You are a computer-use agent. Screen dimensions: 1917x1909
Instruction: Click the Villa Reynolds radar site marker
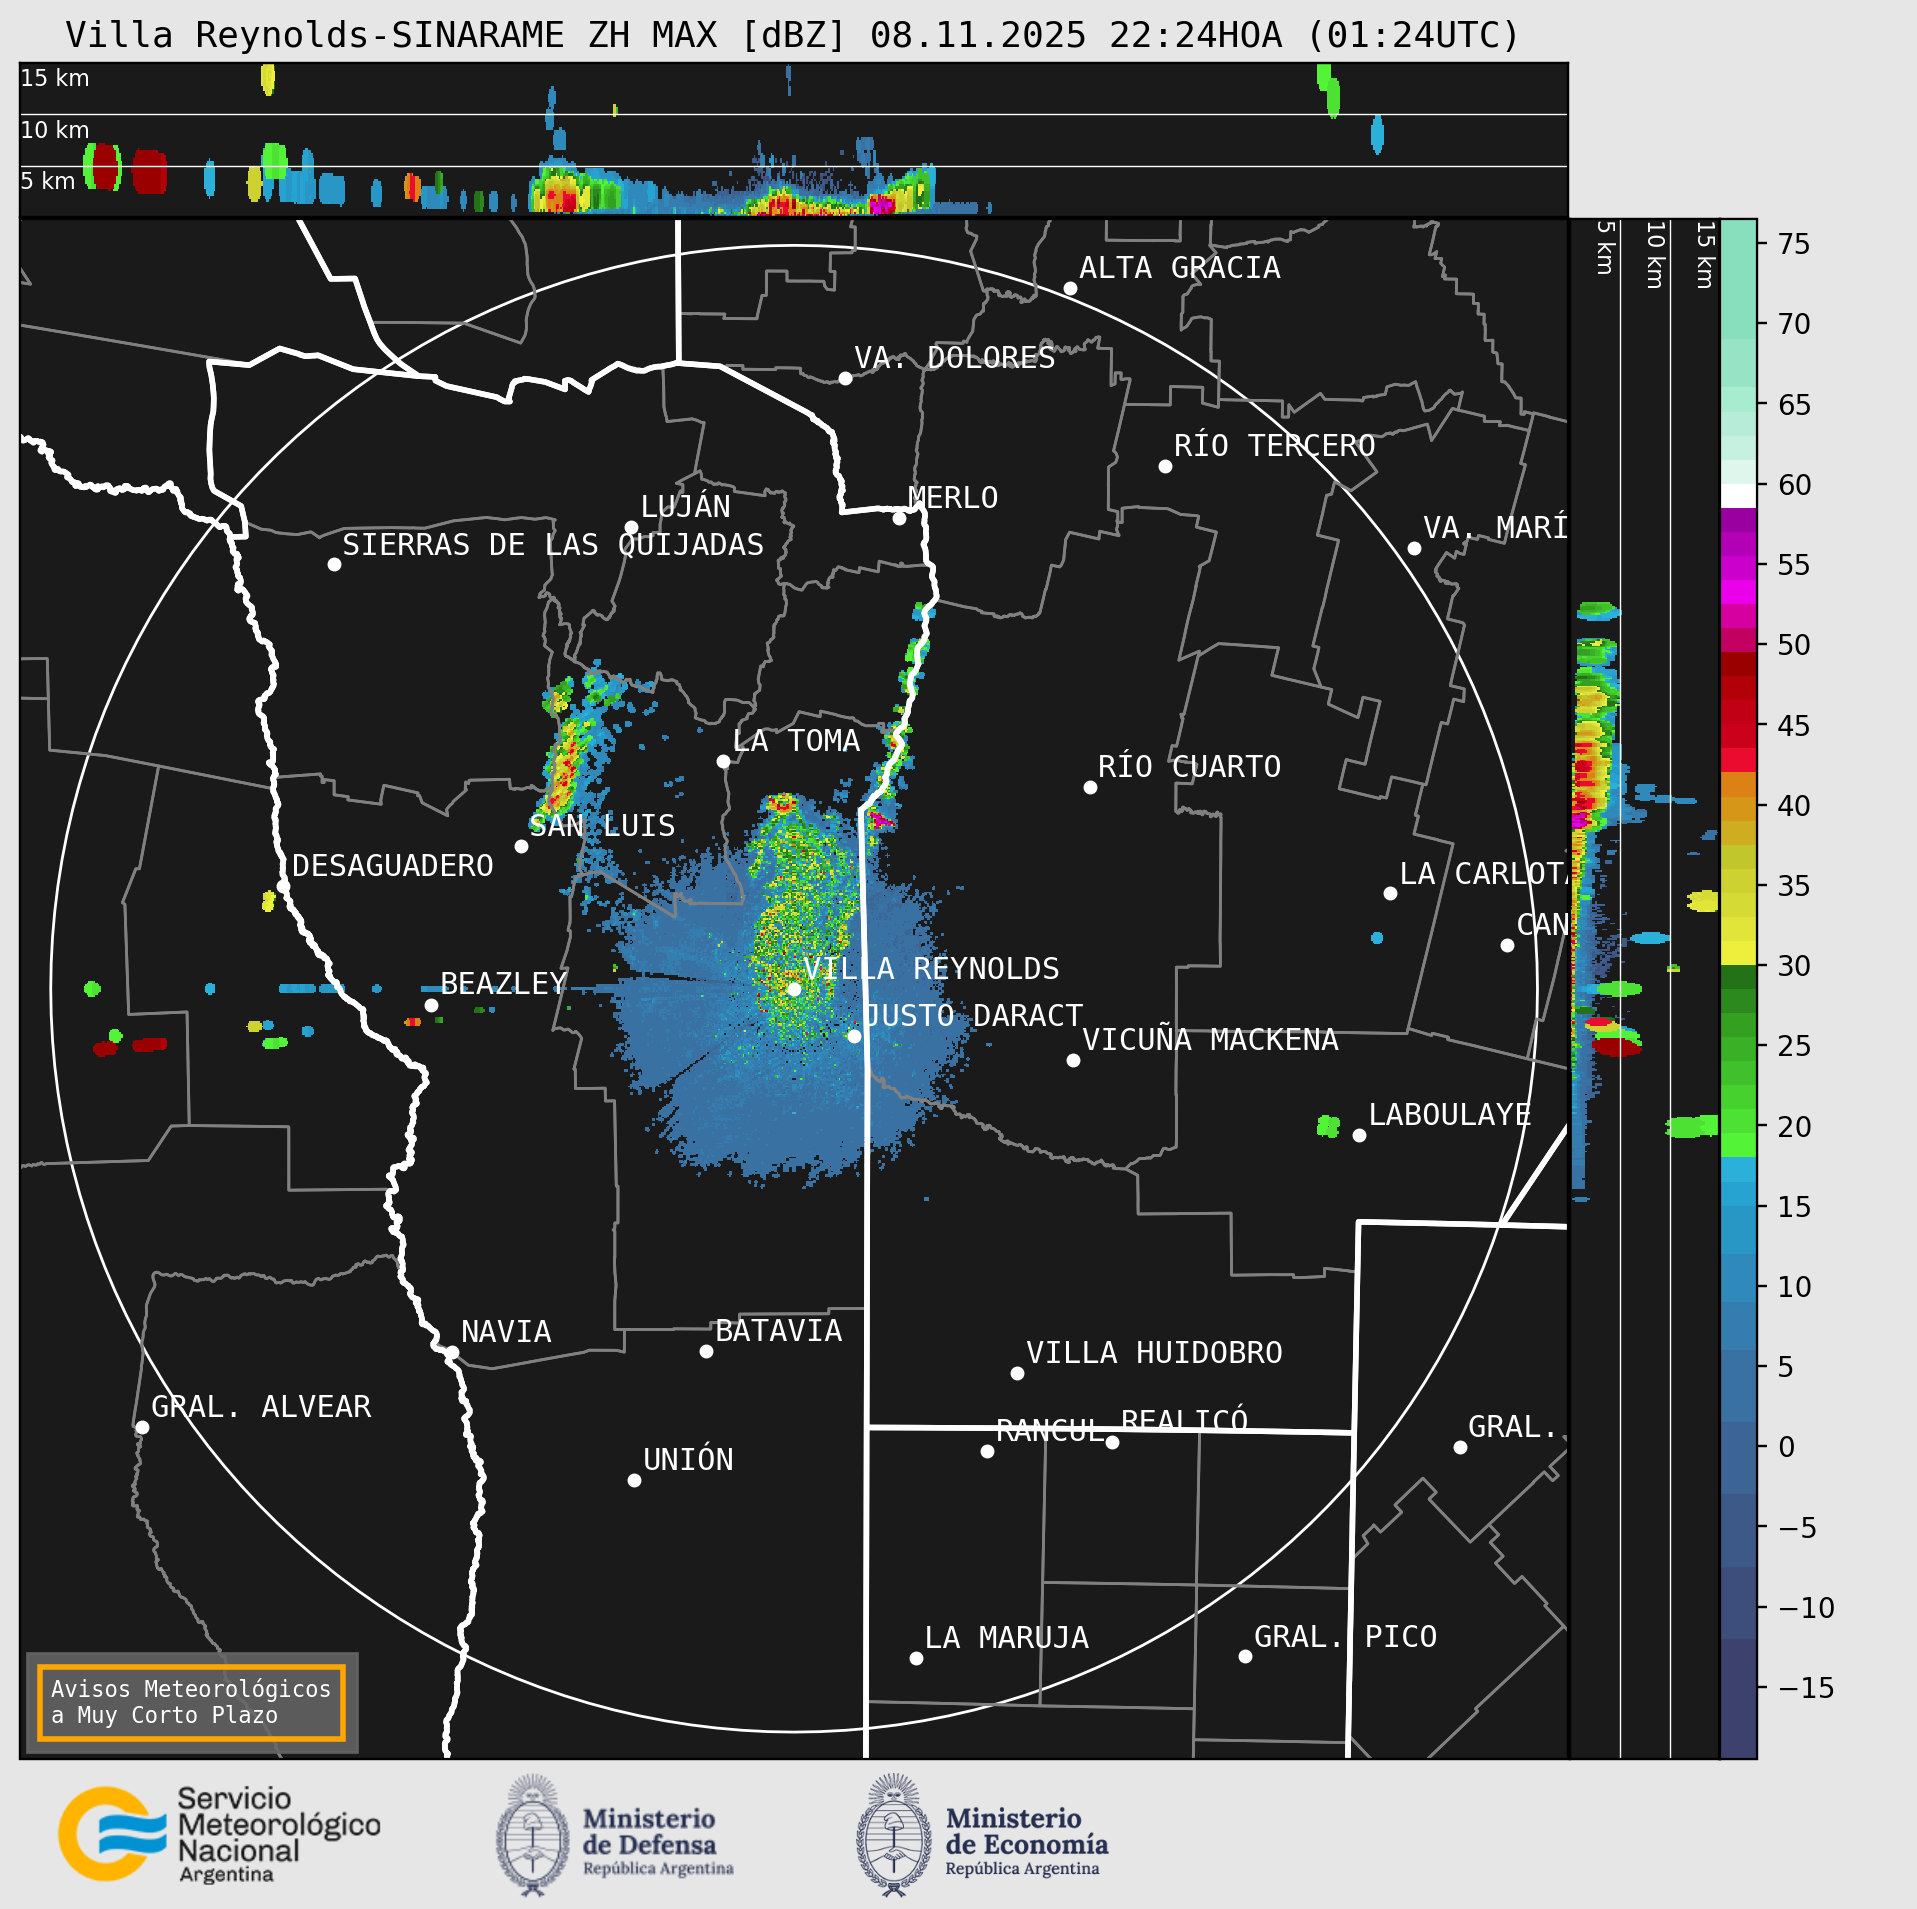point(794,989)
